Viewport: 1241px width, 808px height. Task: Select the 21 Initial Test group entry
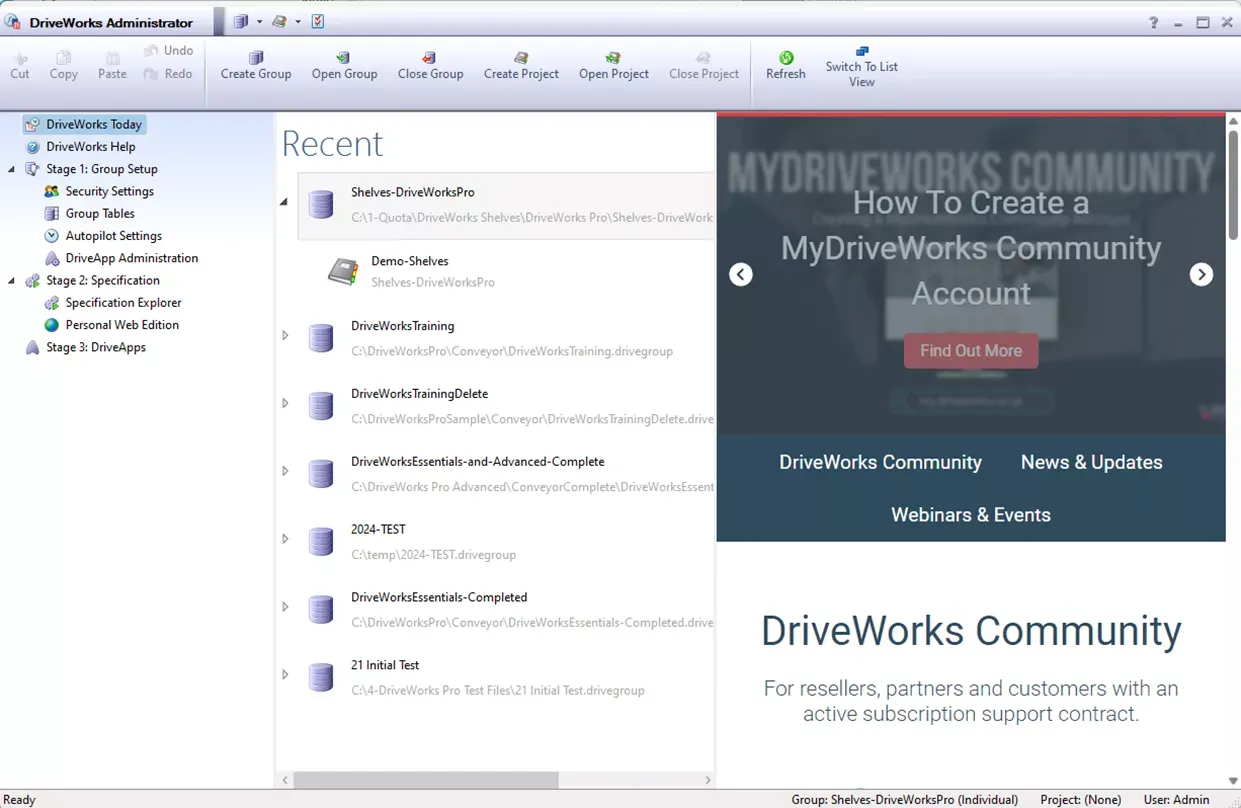point(506,677)
